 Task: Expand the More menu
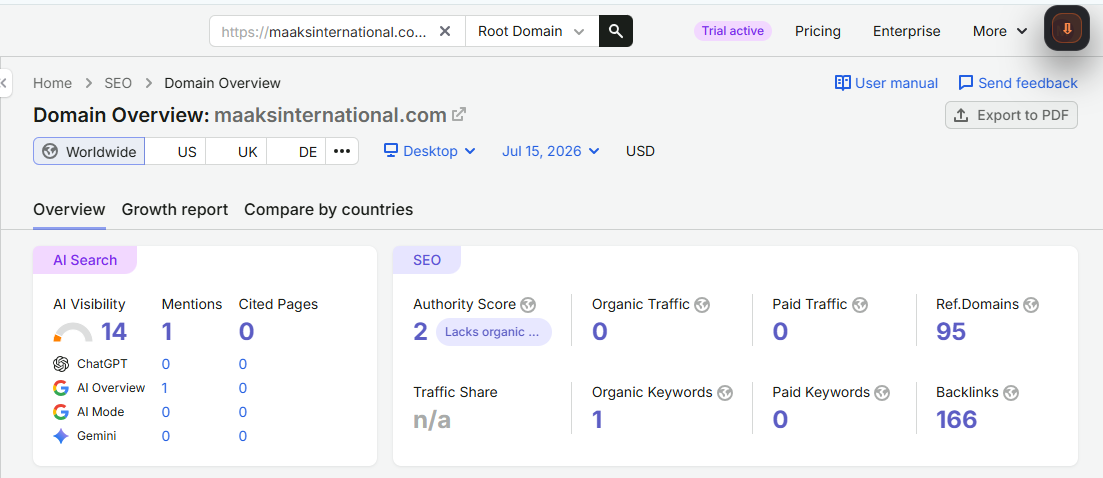(1000, 31)
